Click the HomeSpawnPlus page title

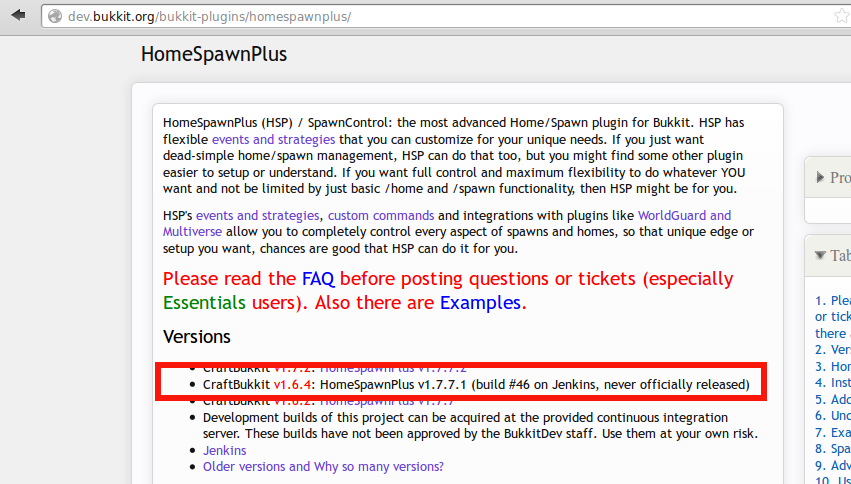(x=214, y=55)
